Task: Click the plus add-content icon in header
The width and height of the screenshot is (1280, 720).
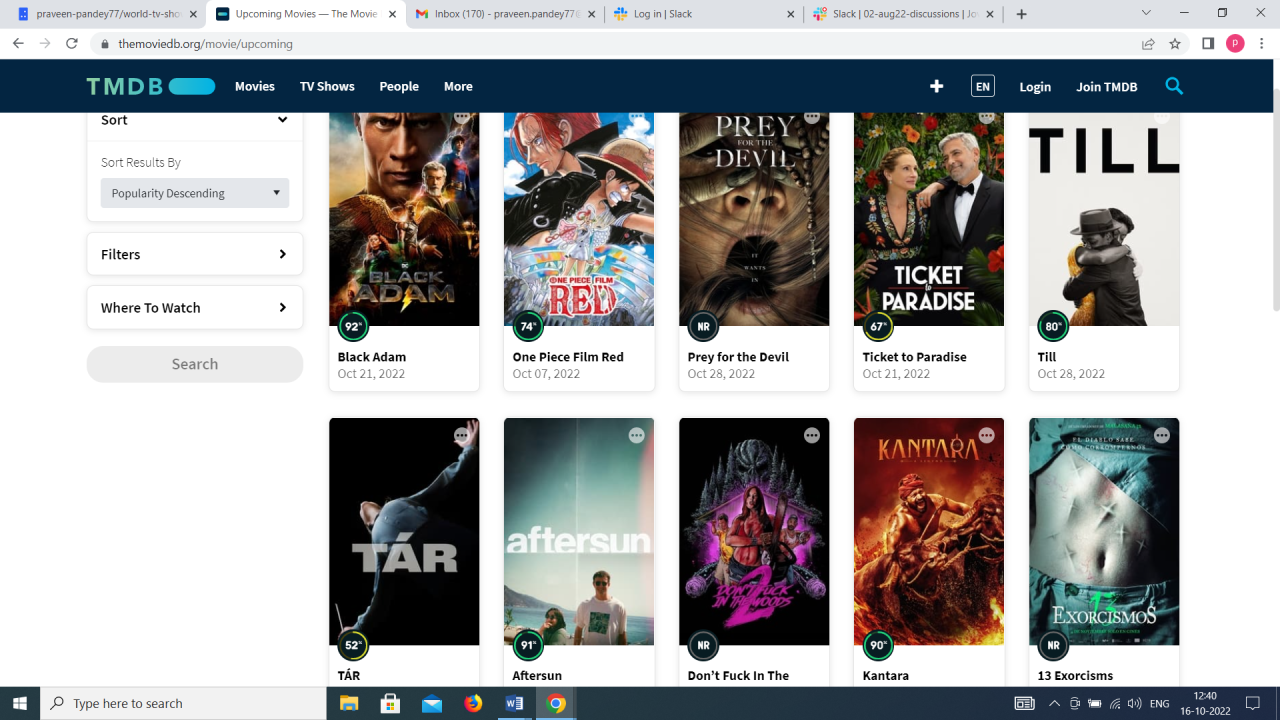Action: [936, 86]
